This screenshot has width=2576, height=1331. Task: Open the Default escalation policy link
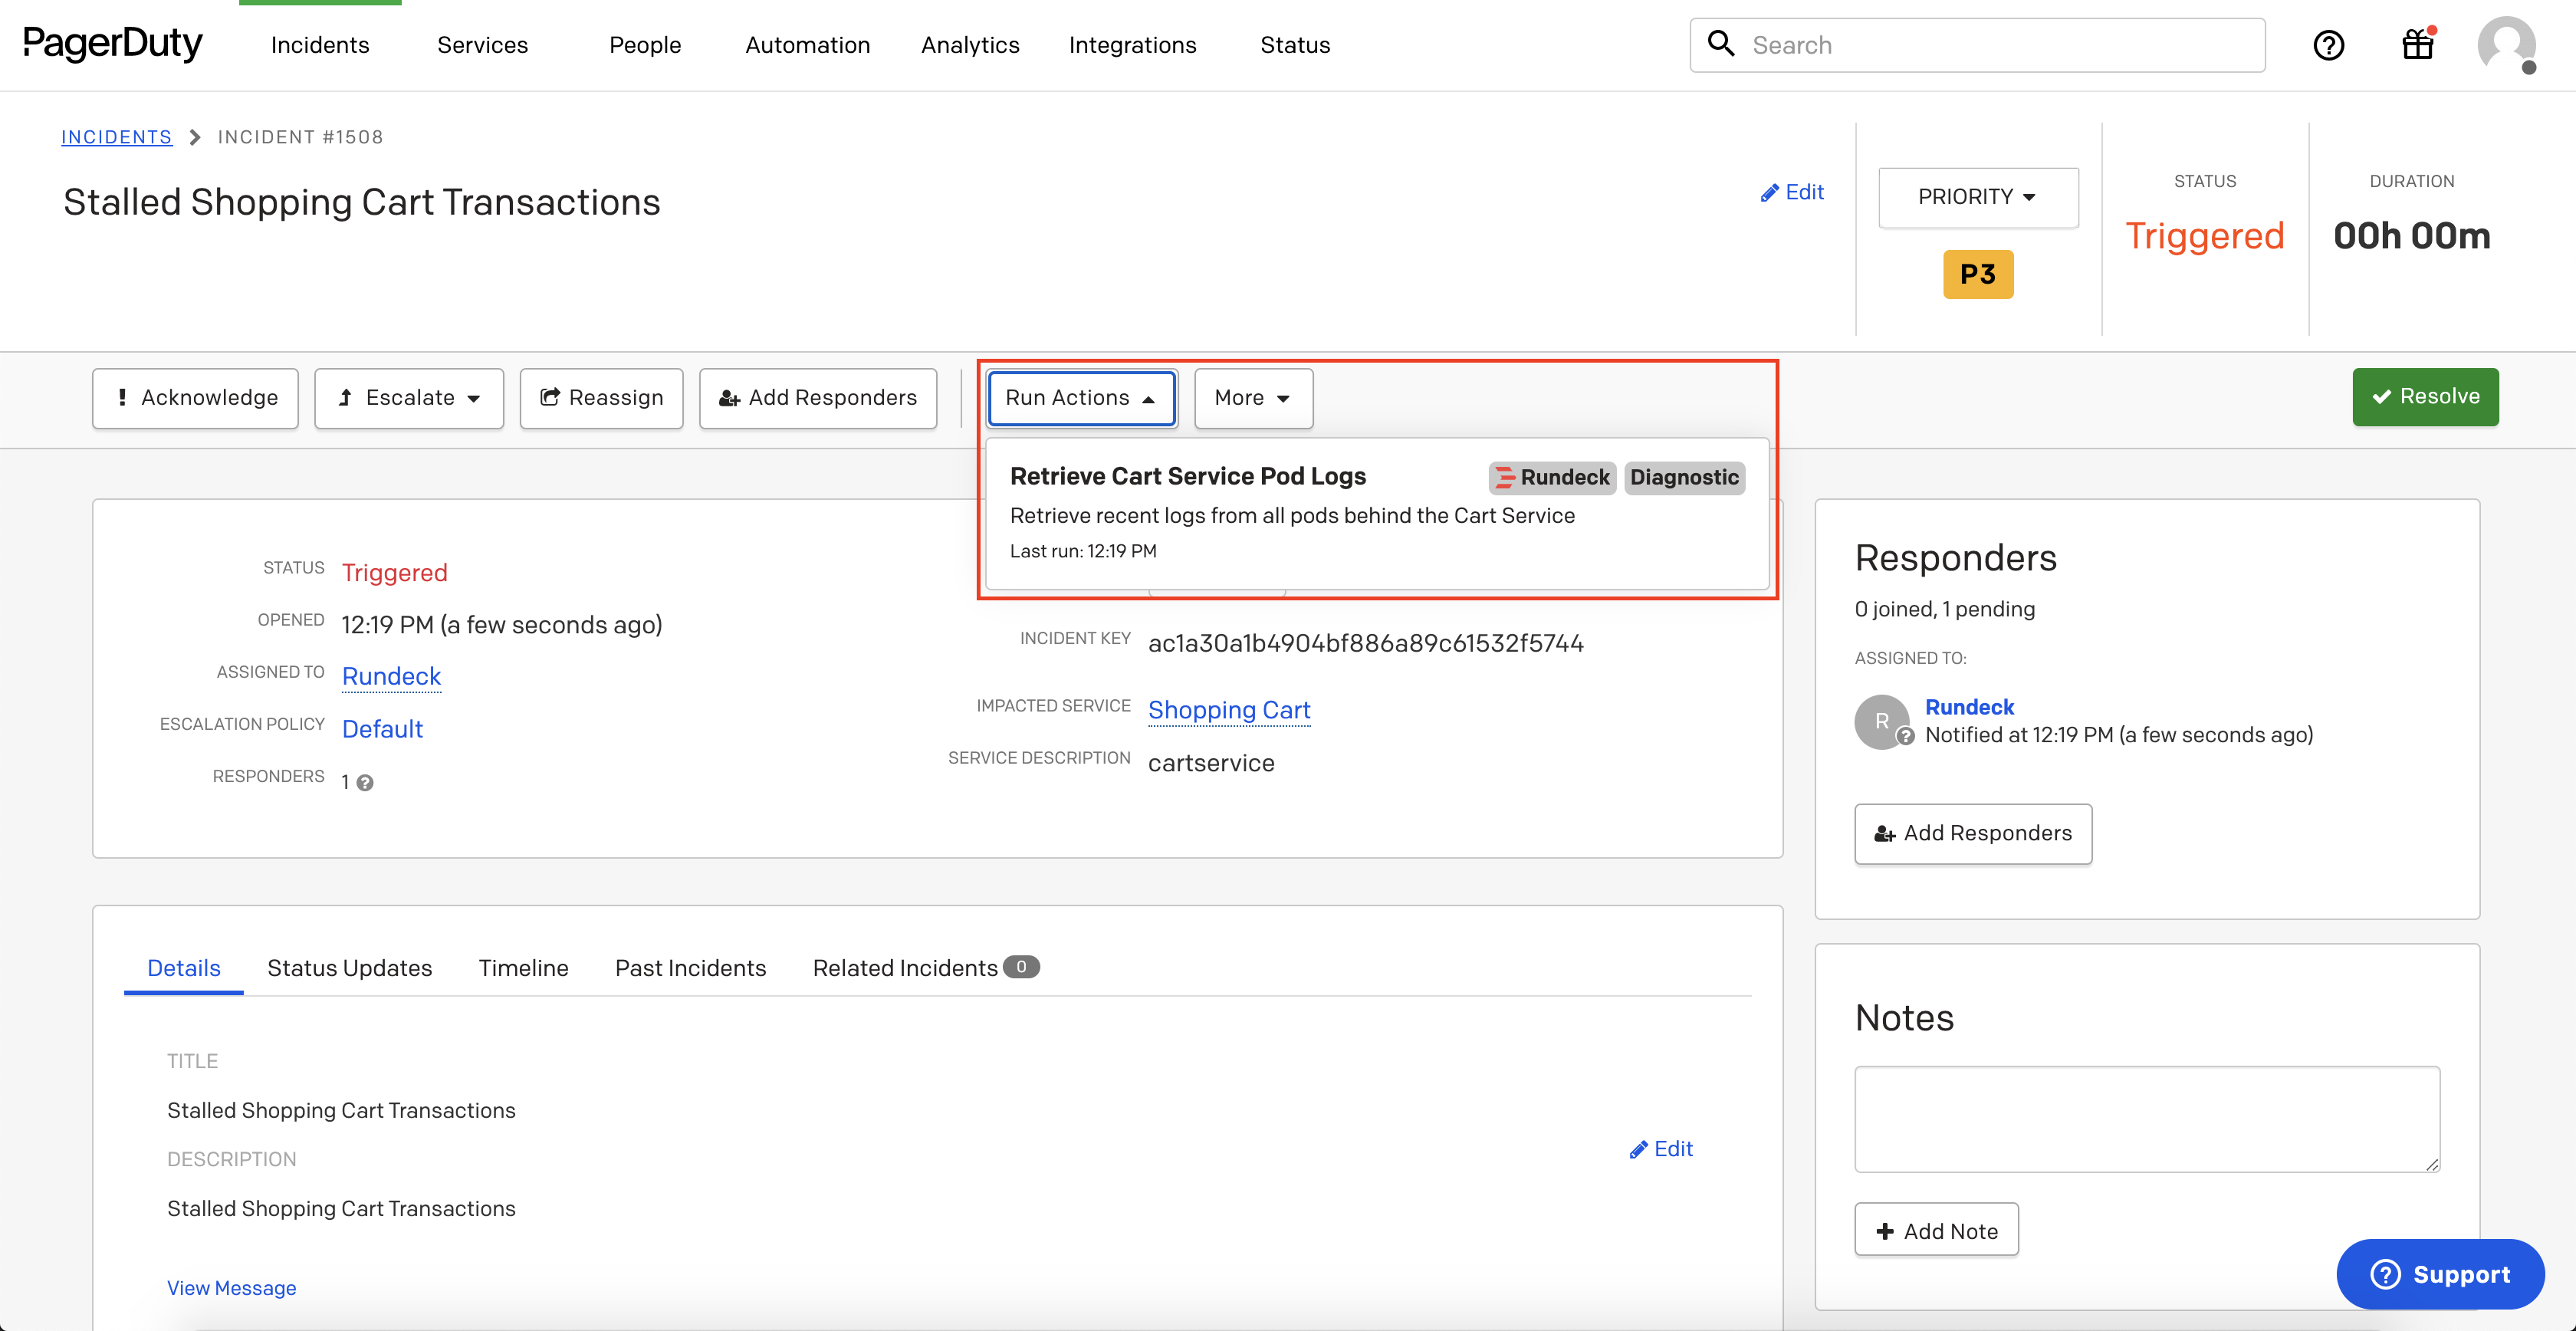[382, 729]
